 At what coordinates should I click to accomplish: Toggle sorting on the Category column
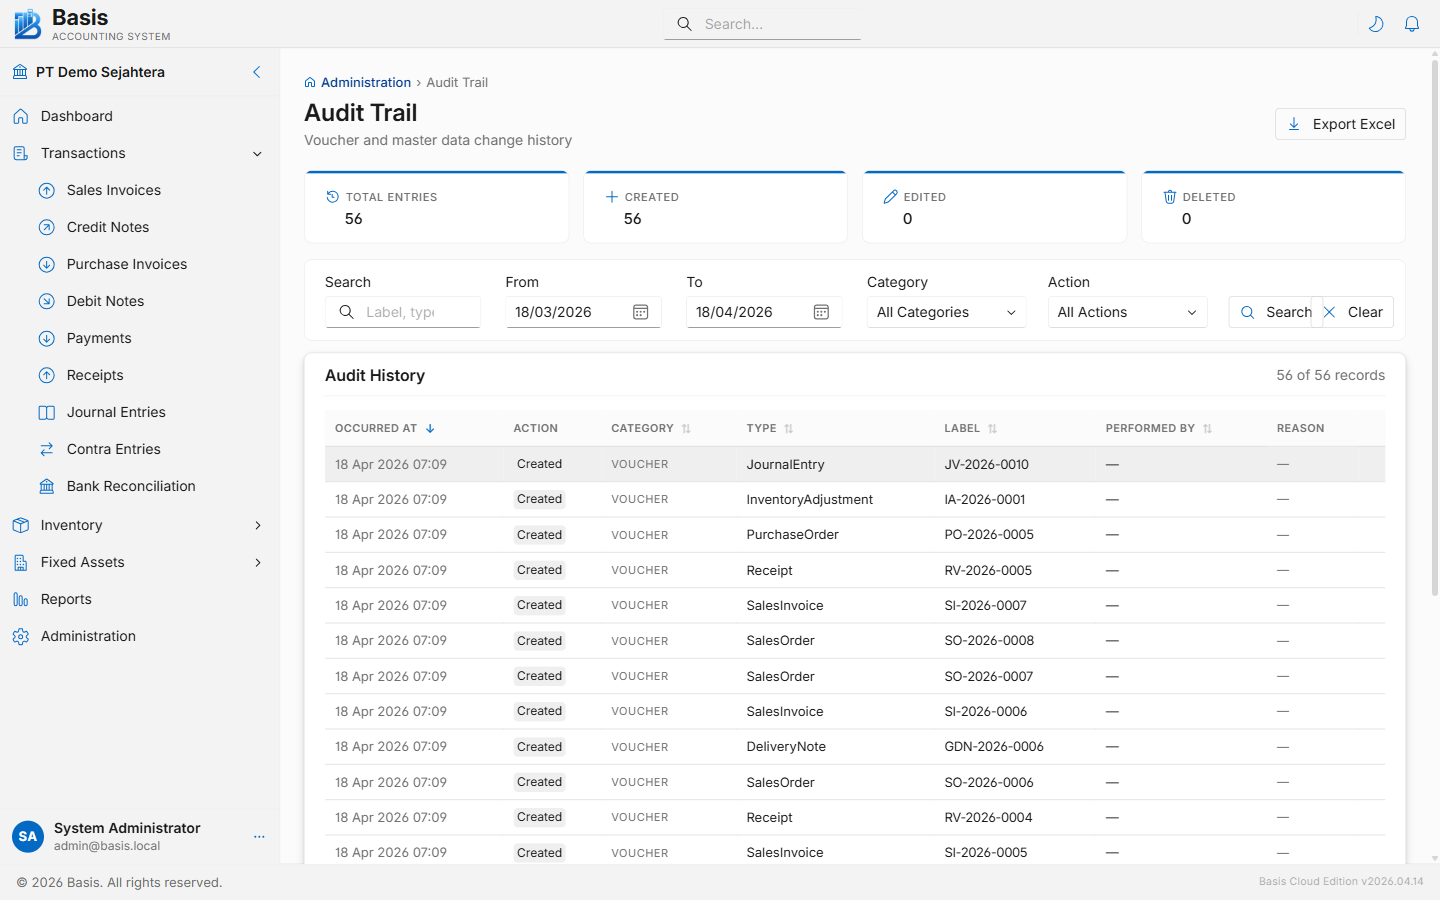point(686,427)
